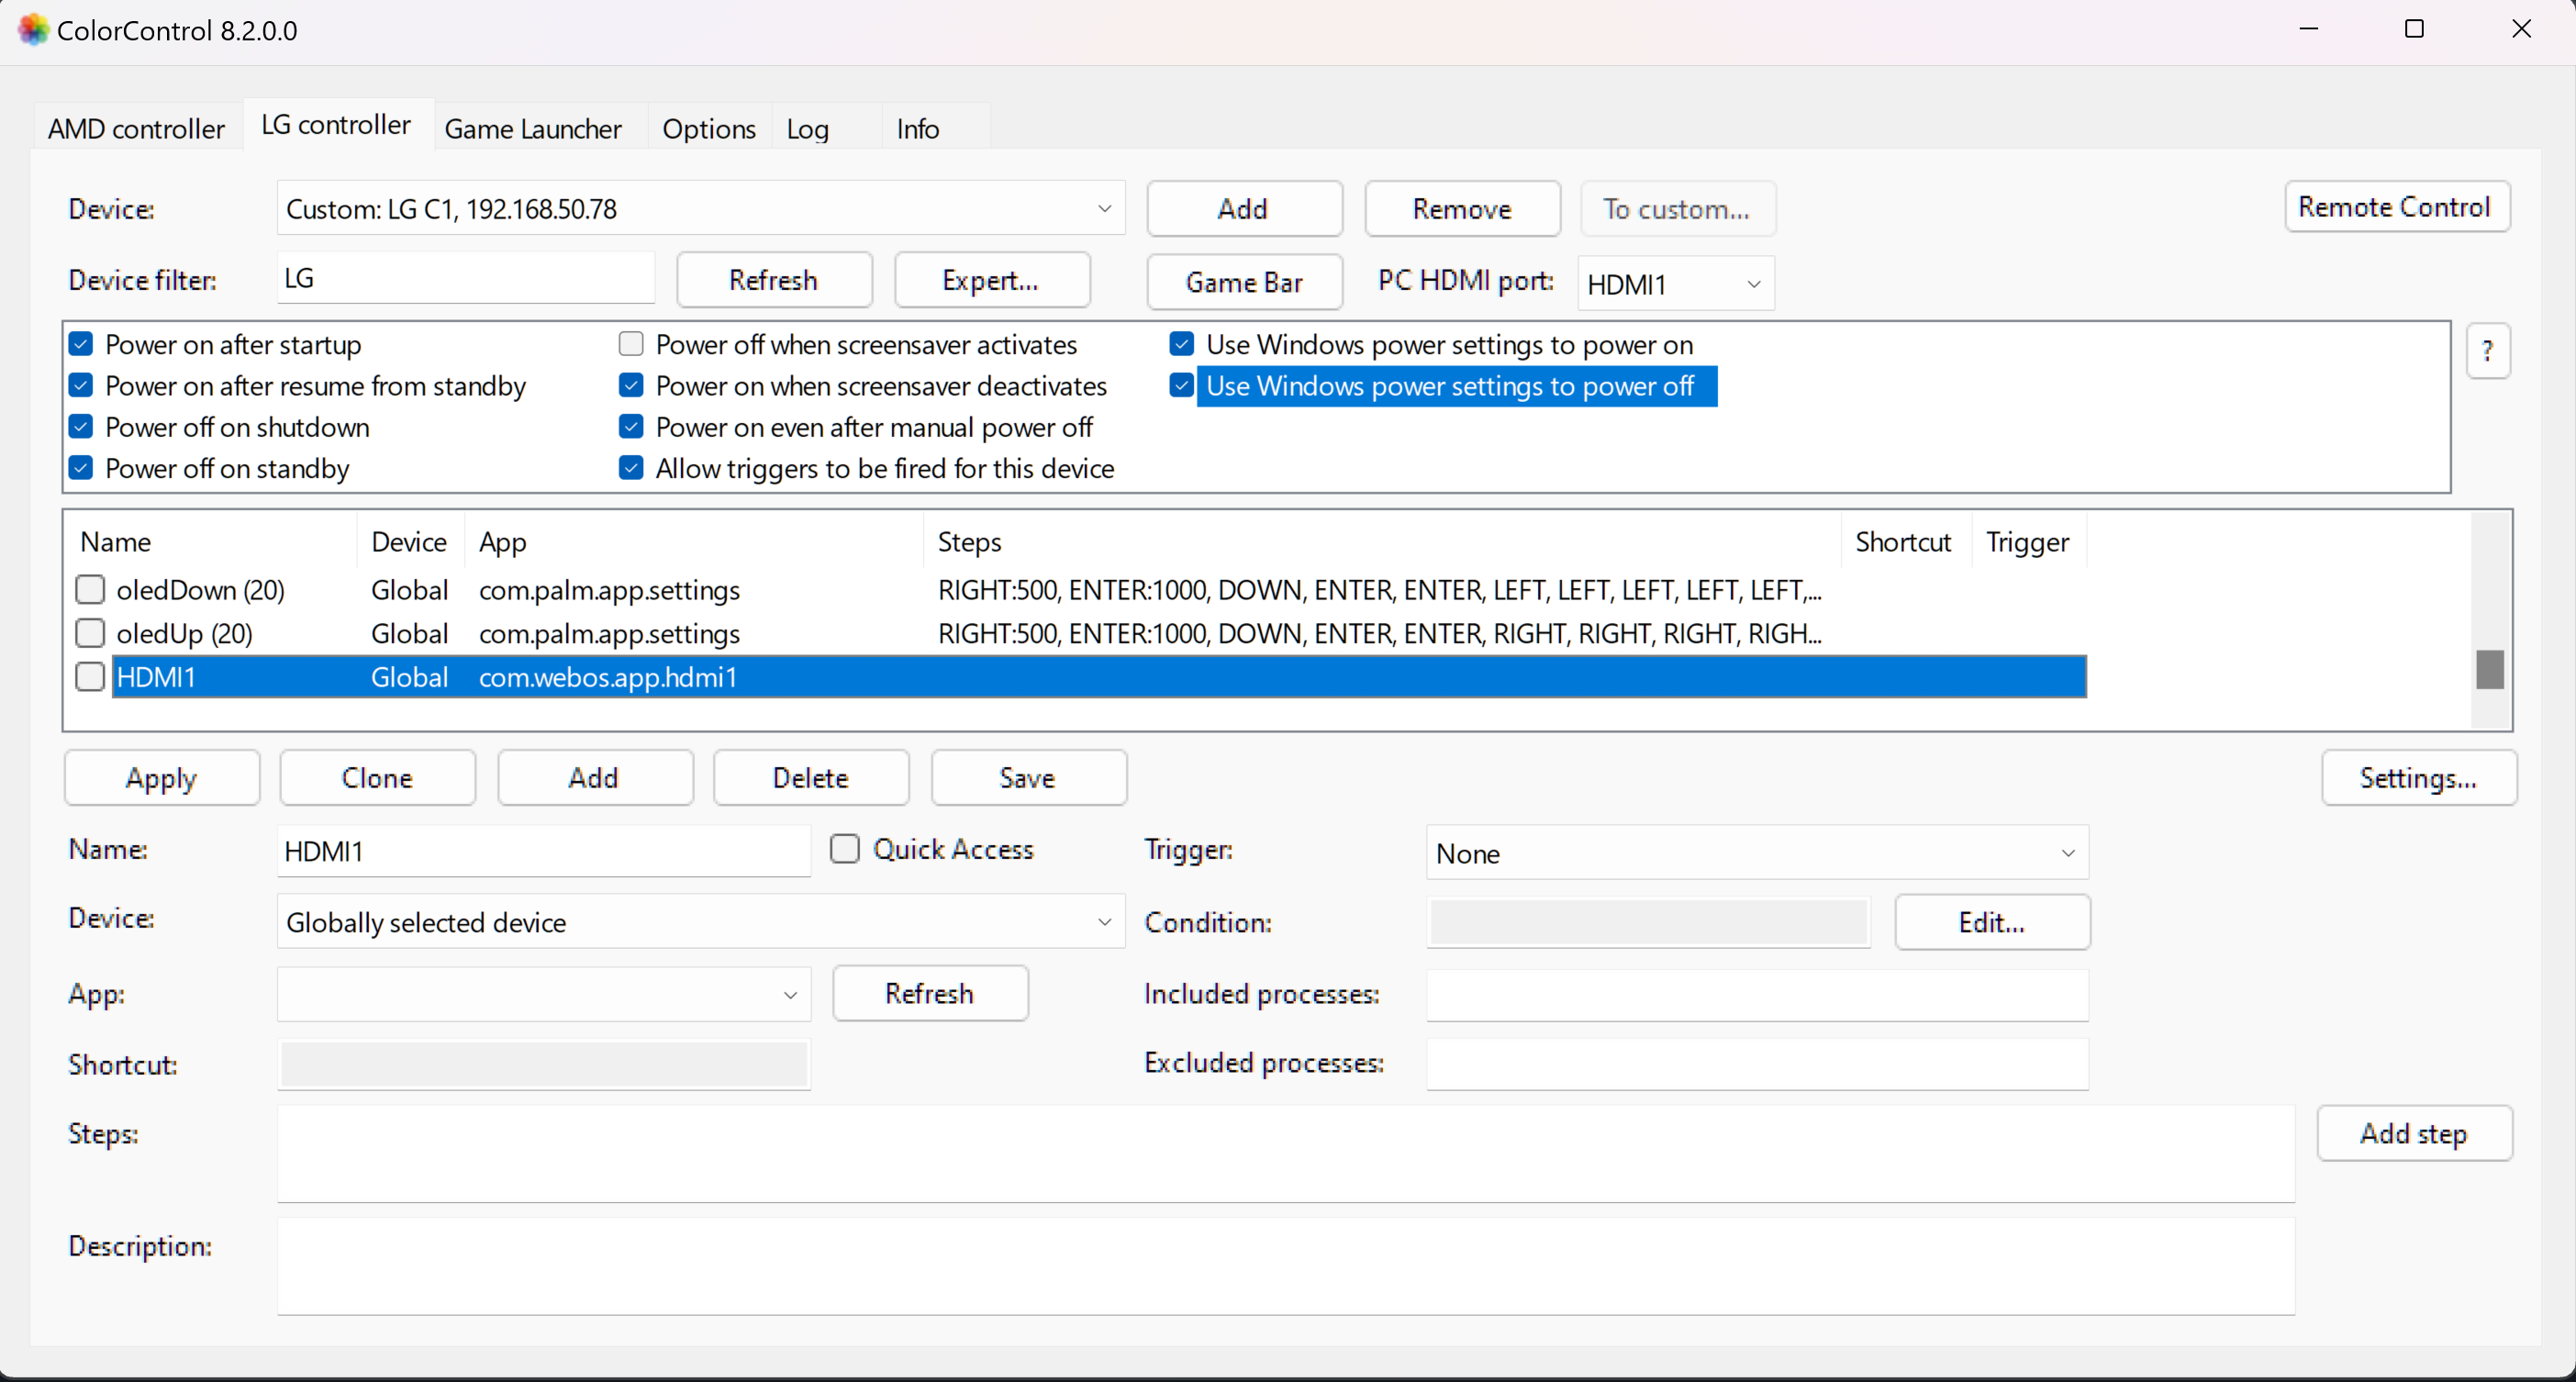Click the help question mark icon

pyautogui.click(x=2490, y=351)
